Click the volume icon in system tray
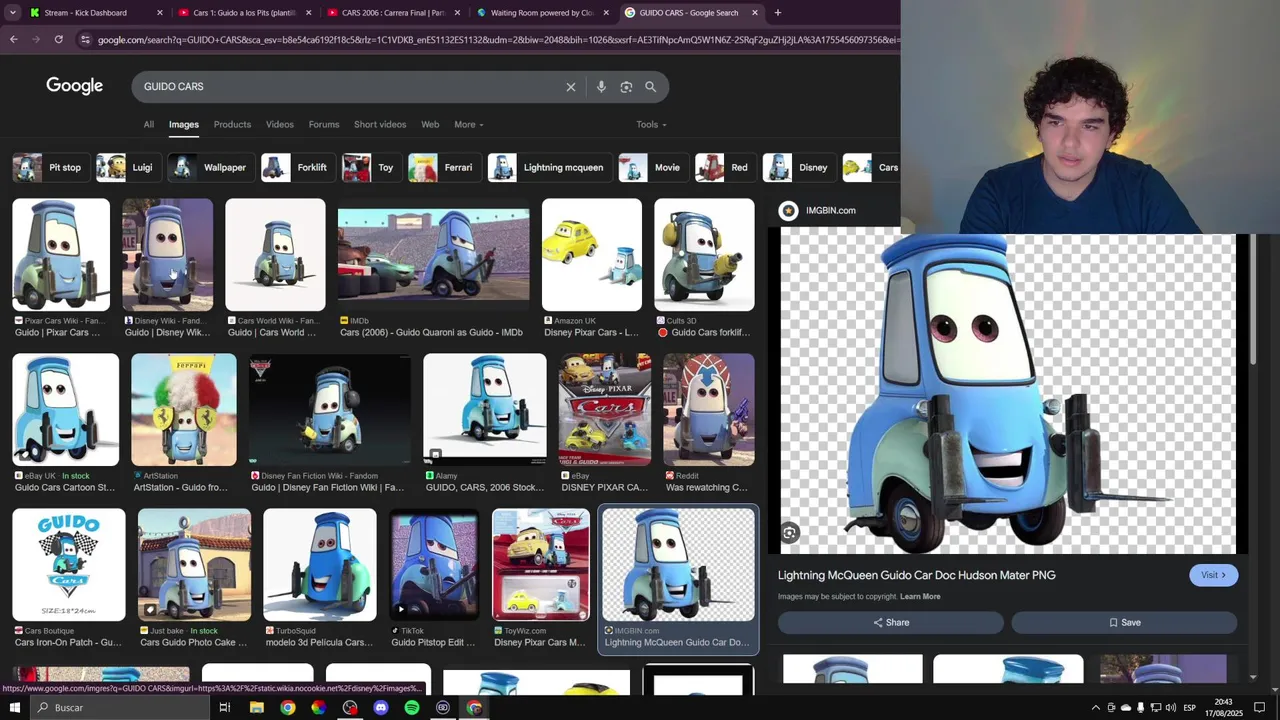 coord(1170,708)
